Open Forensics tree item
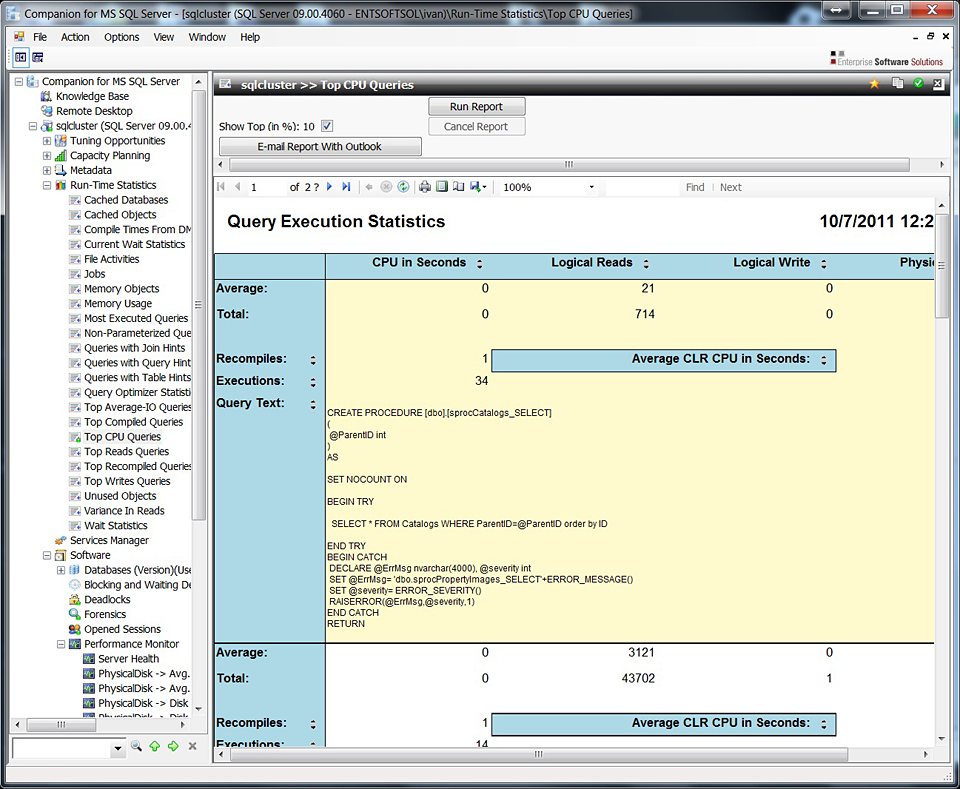 pyautogui.click(x=105, y=614)
